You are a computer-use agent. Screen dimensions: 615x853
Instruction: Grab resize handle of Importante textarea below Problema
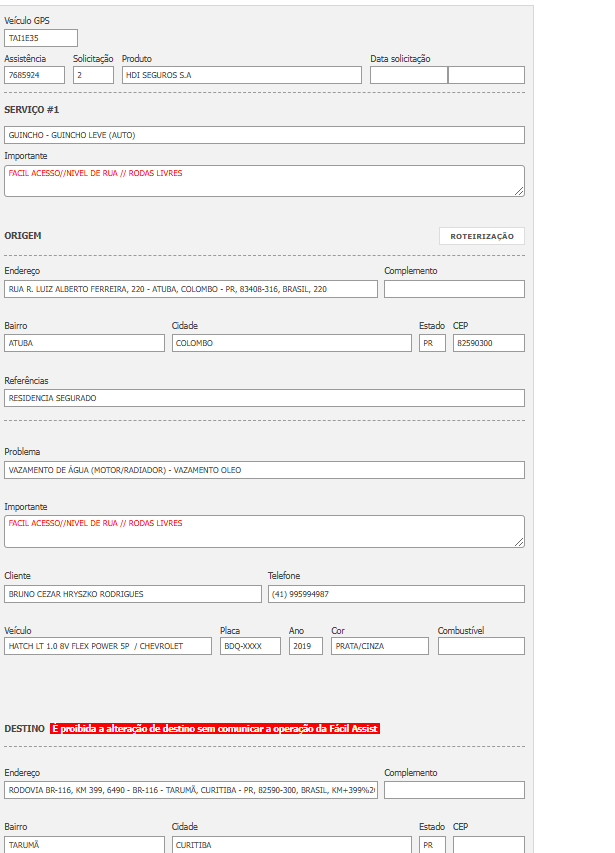(519, 542)
